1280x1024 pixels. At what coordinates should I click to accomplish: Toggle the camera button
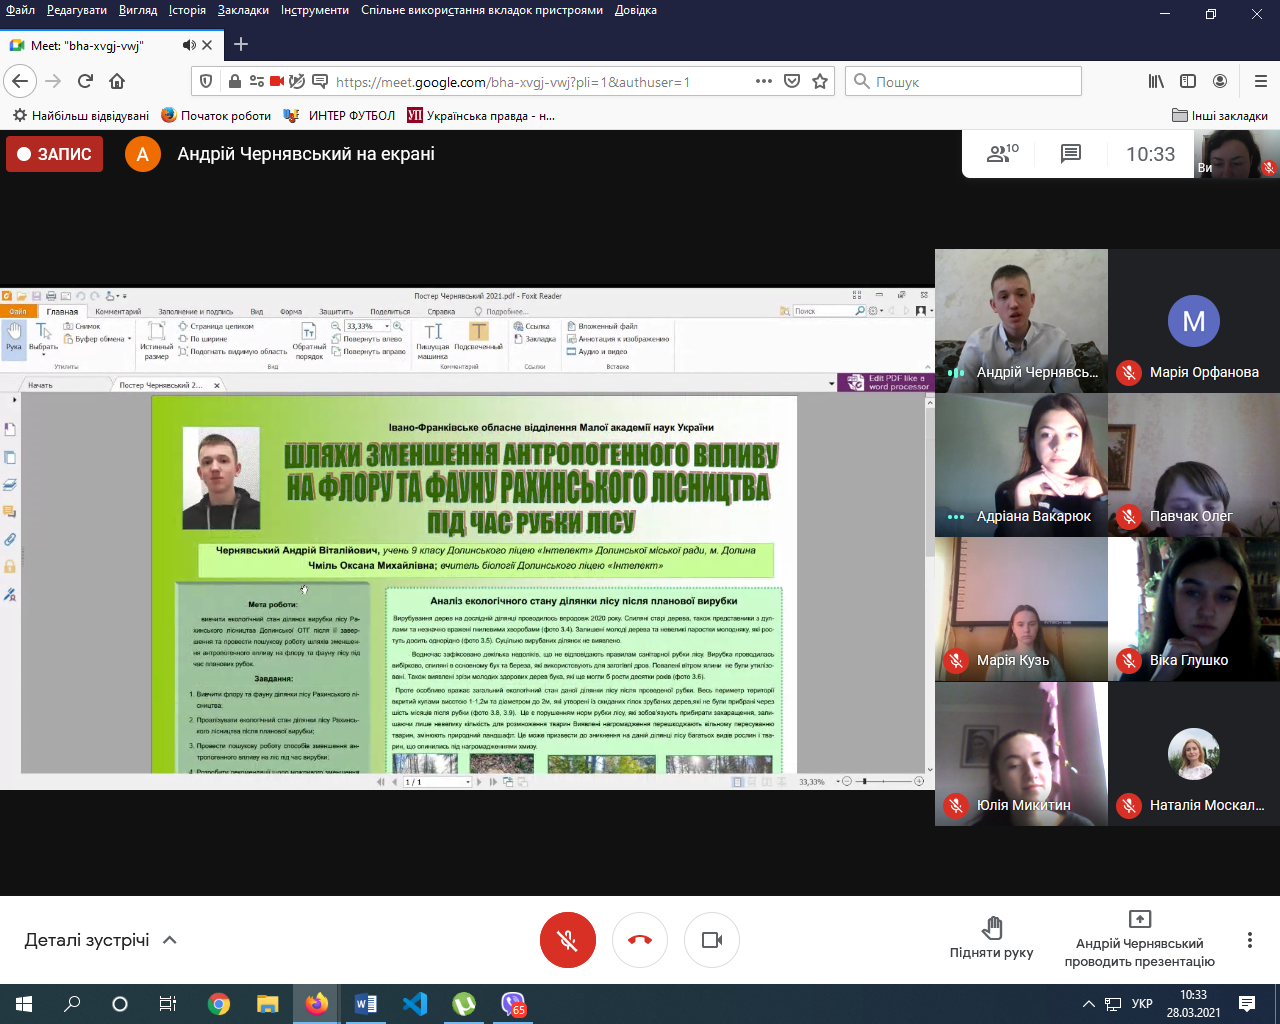[x=712, y=940]
